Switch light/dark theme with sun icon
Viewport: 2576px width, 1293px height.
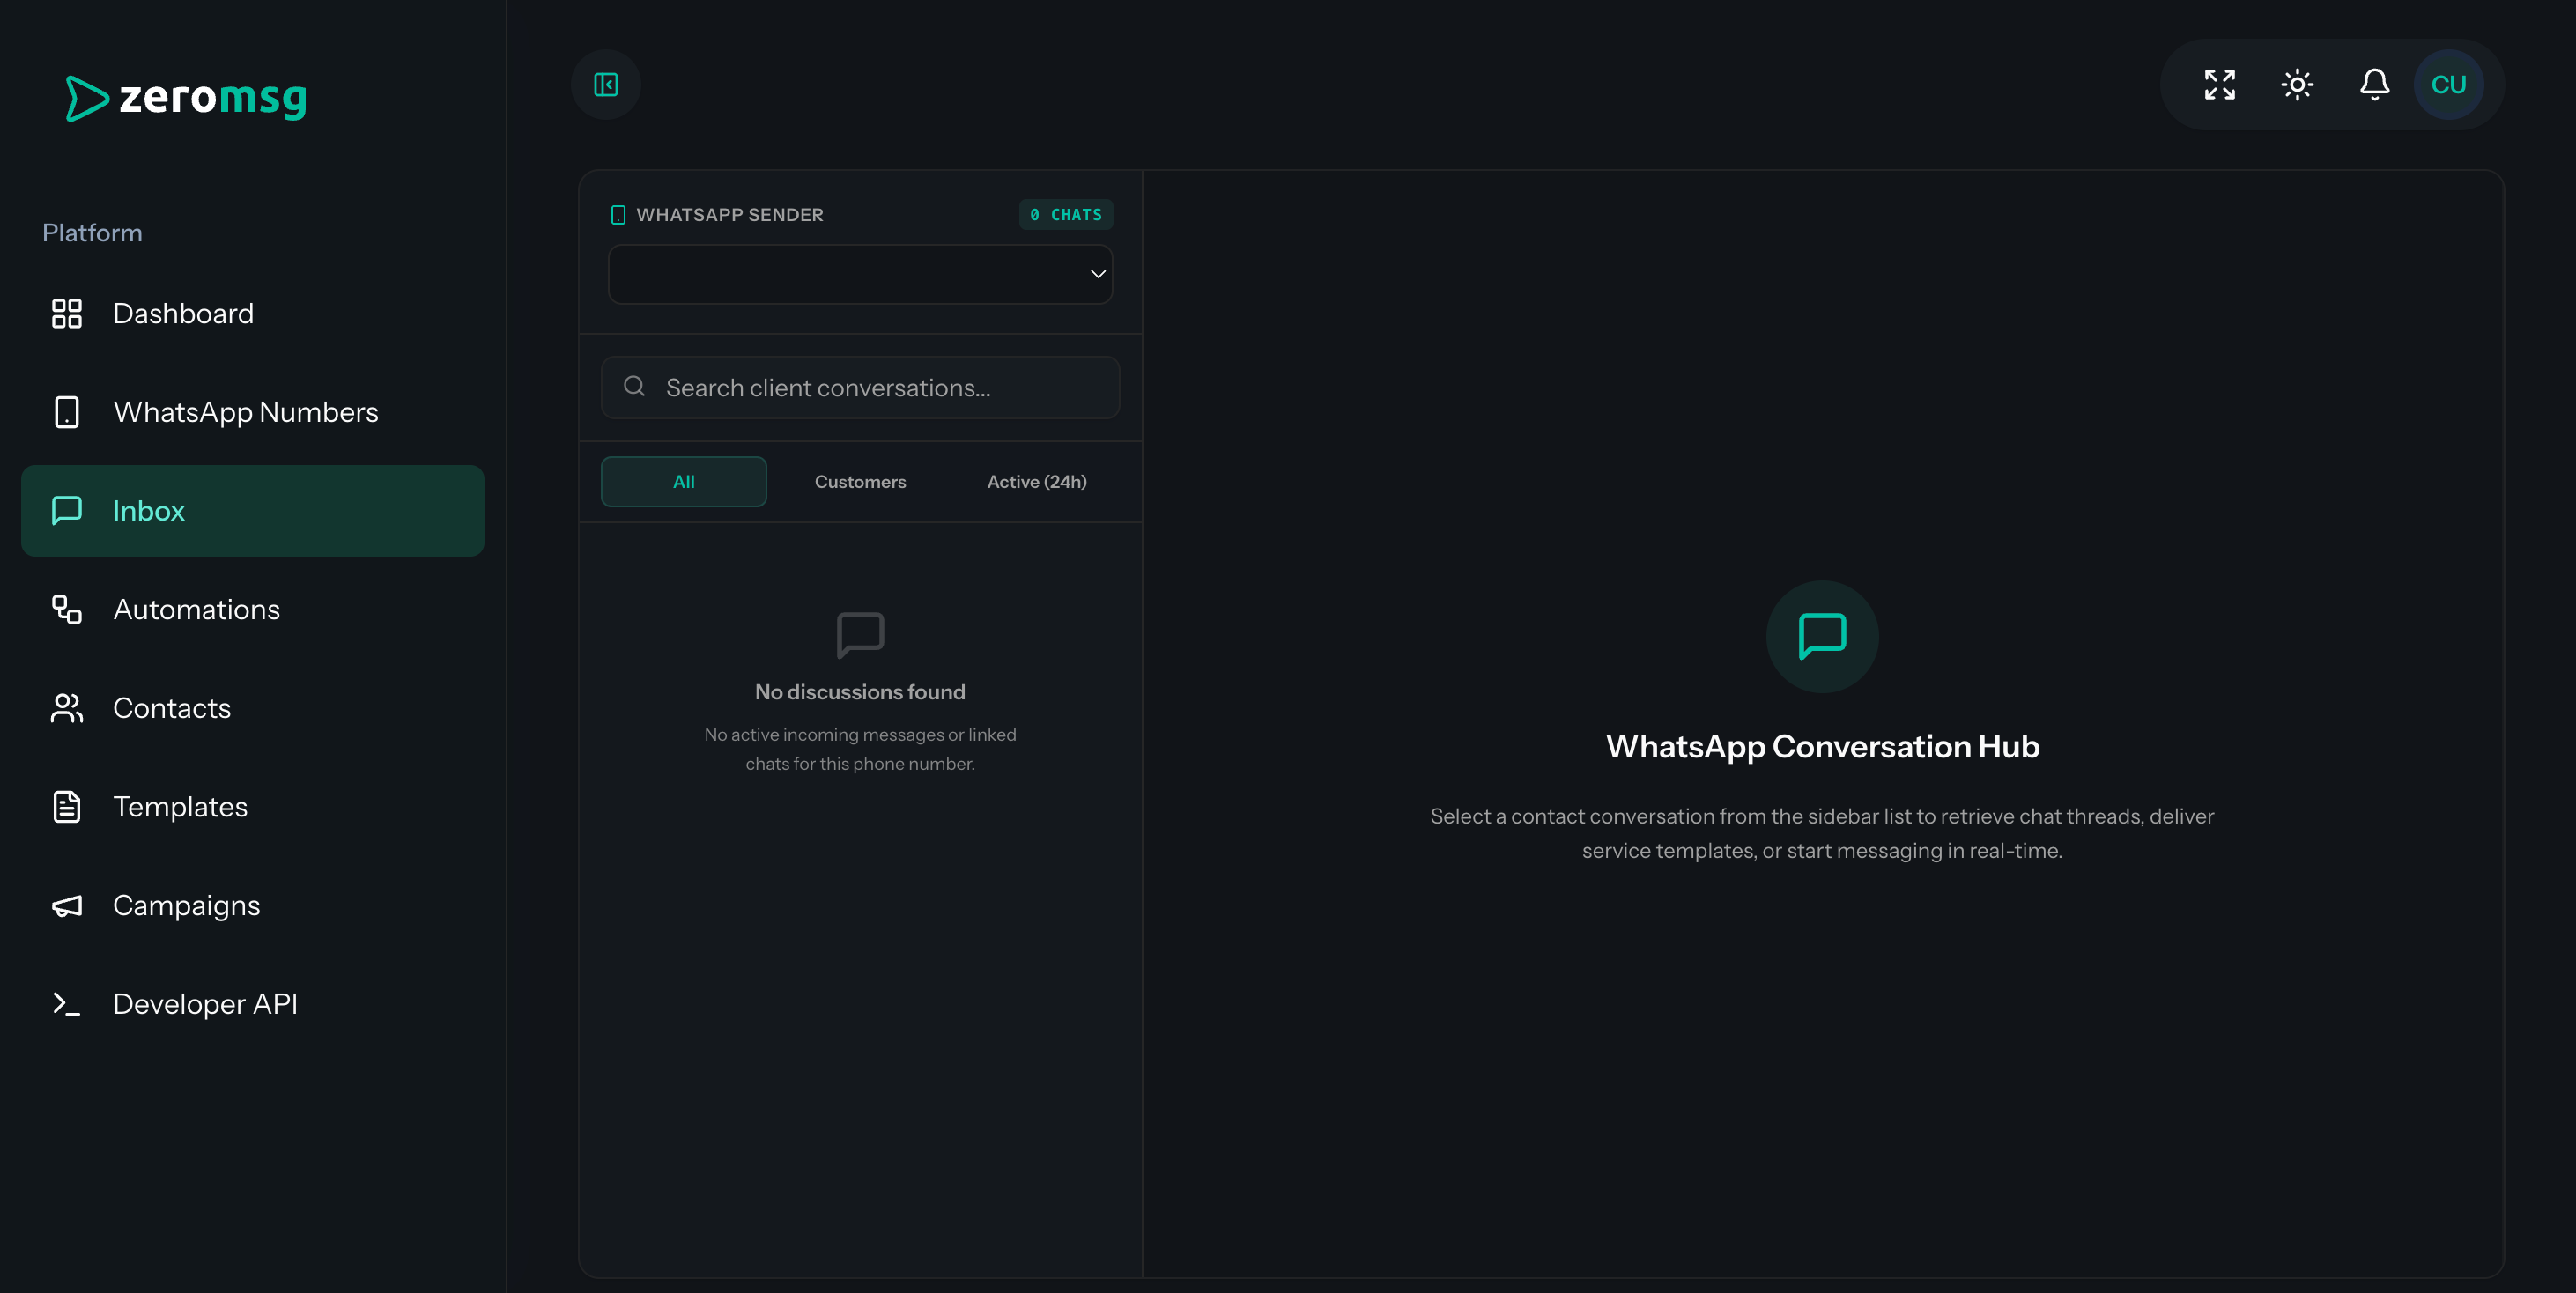2297,85
